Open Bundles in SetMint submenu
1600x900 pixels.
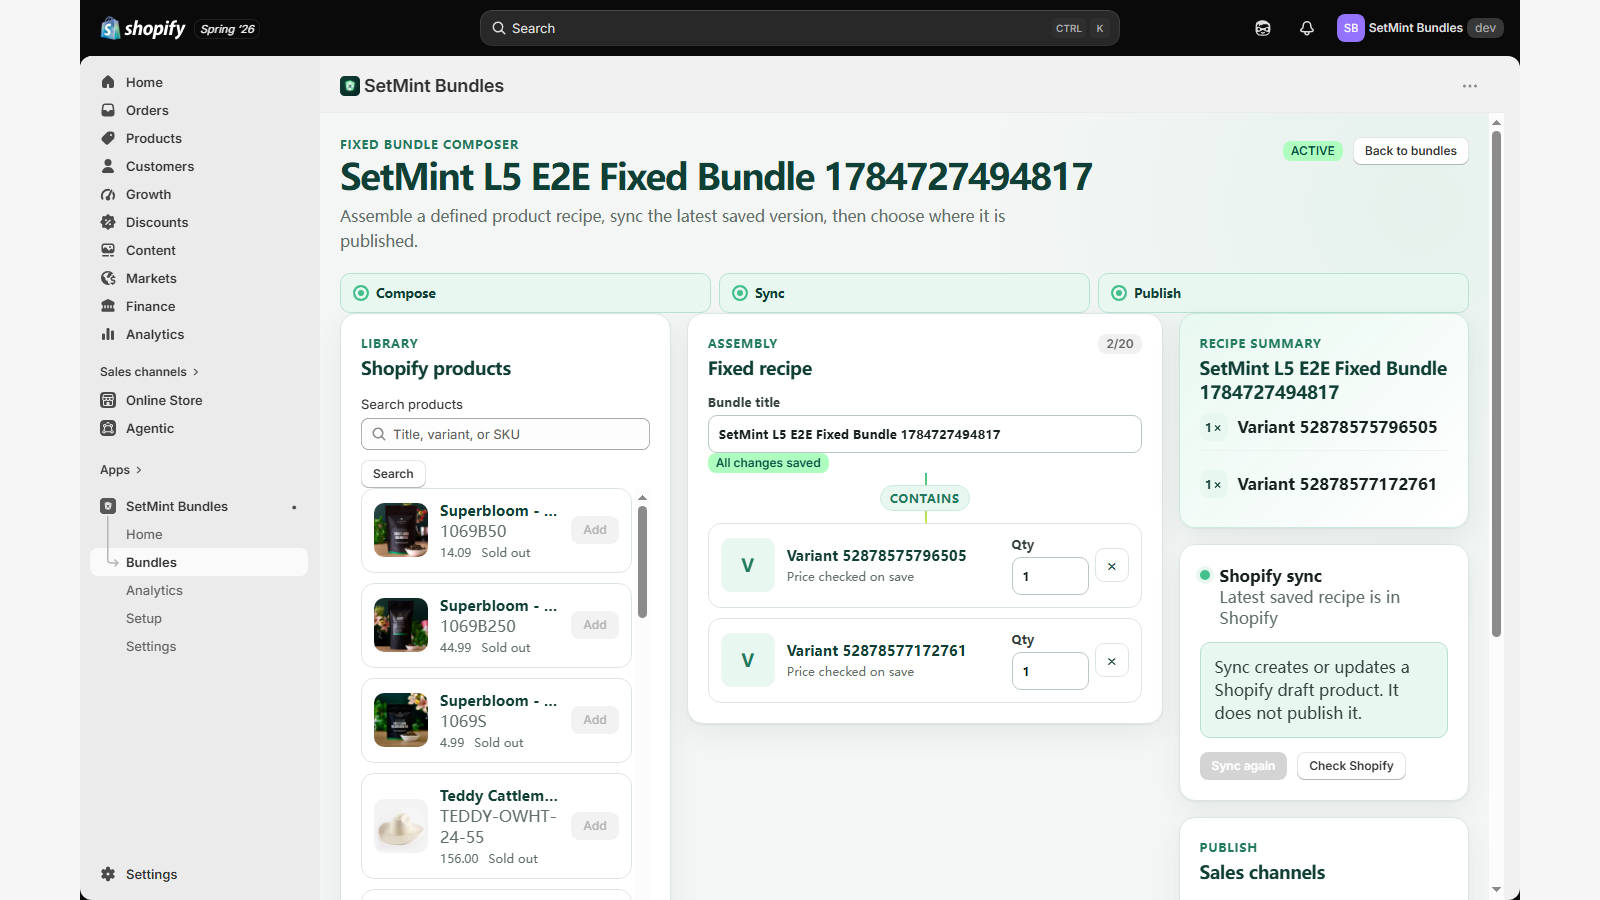click(199, 562)
